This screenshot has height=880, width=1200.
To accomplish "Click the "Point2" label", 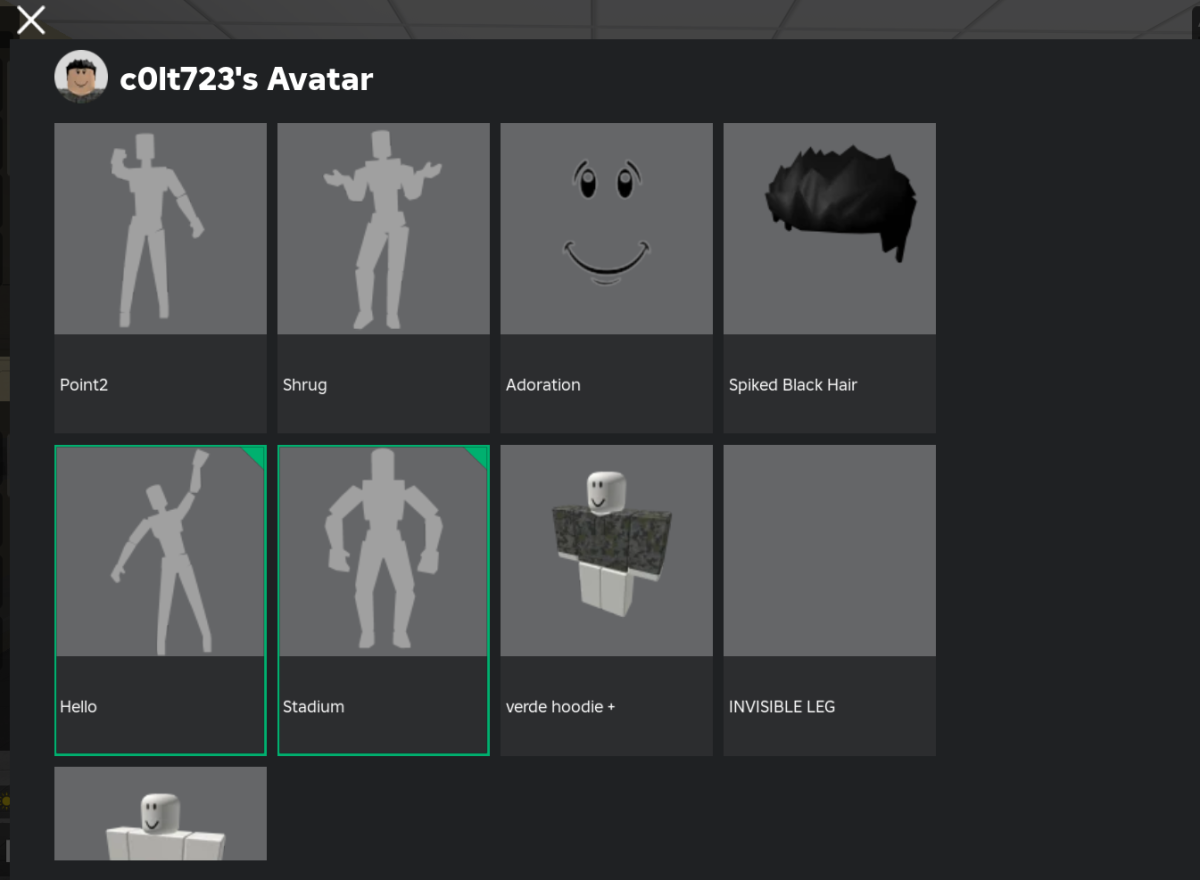I will (x=84, y=385).
